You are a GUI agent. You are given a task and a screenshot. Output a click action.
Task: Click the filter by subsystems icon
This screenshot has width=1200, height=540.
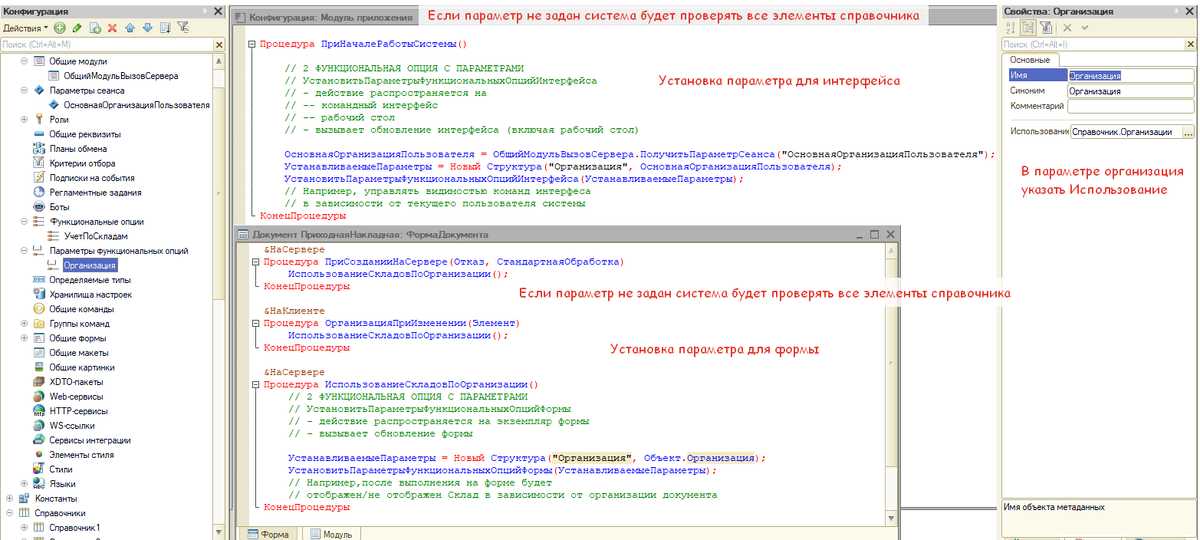point(183,27)
